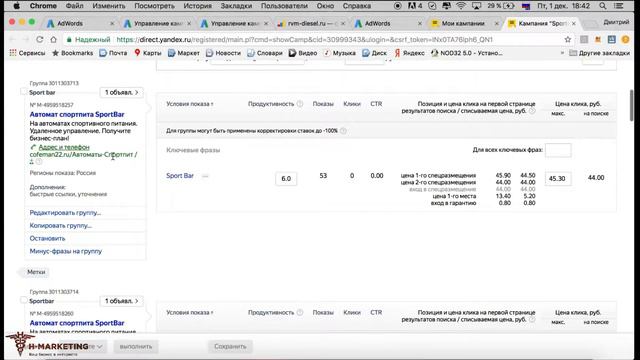
Task: Open Wi-Fi status icon in menu bar
Action: click(461, 6)
